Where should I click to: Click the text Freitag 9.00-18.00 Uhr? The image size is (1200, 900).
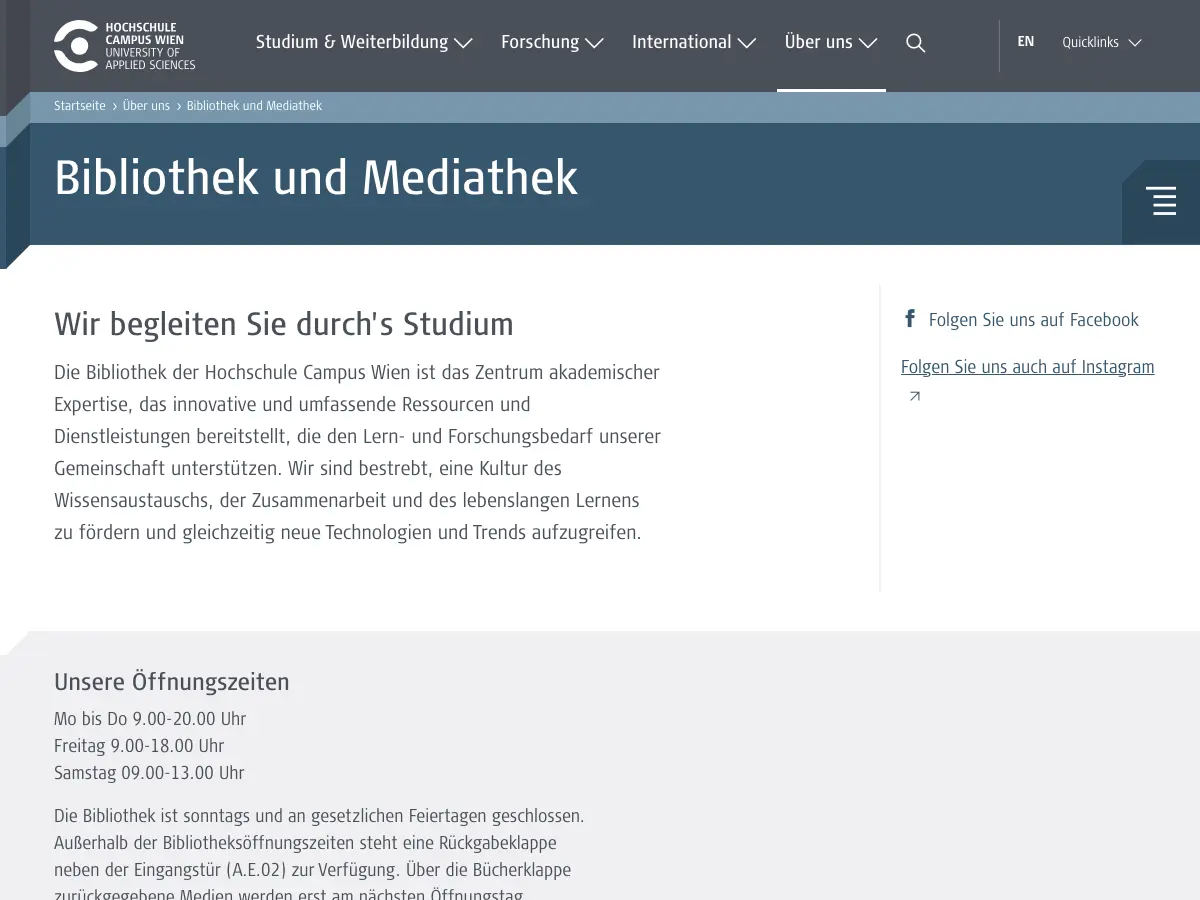point(139,746)
